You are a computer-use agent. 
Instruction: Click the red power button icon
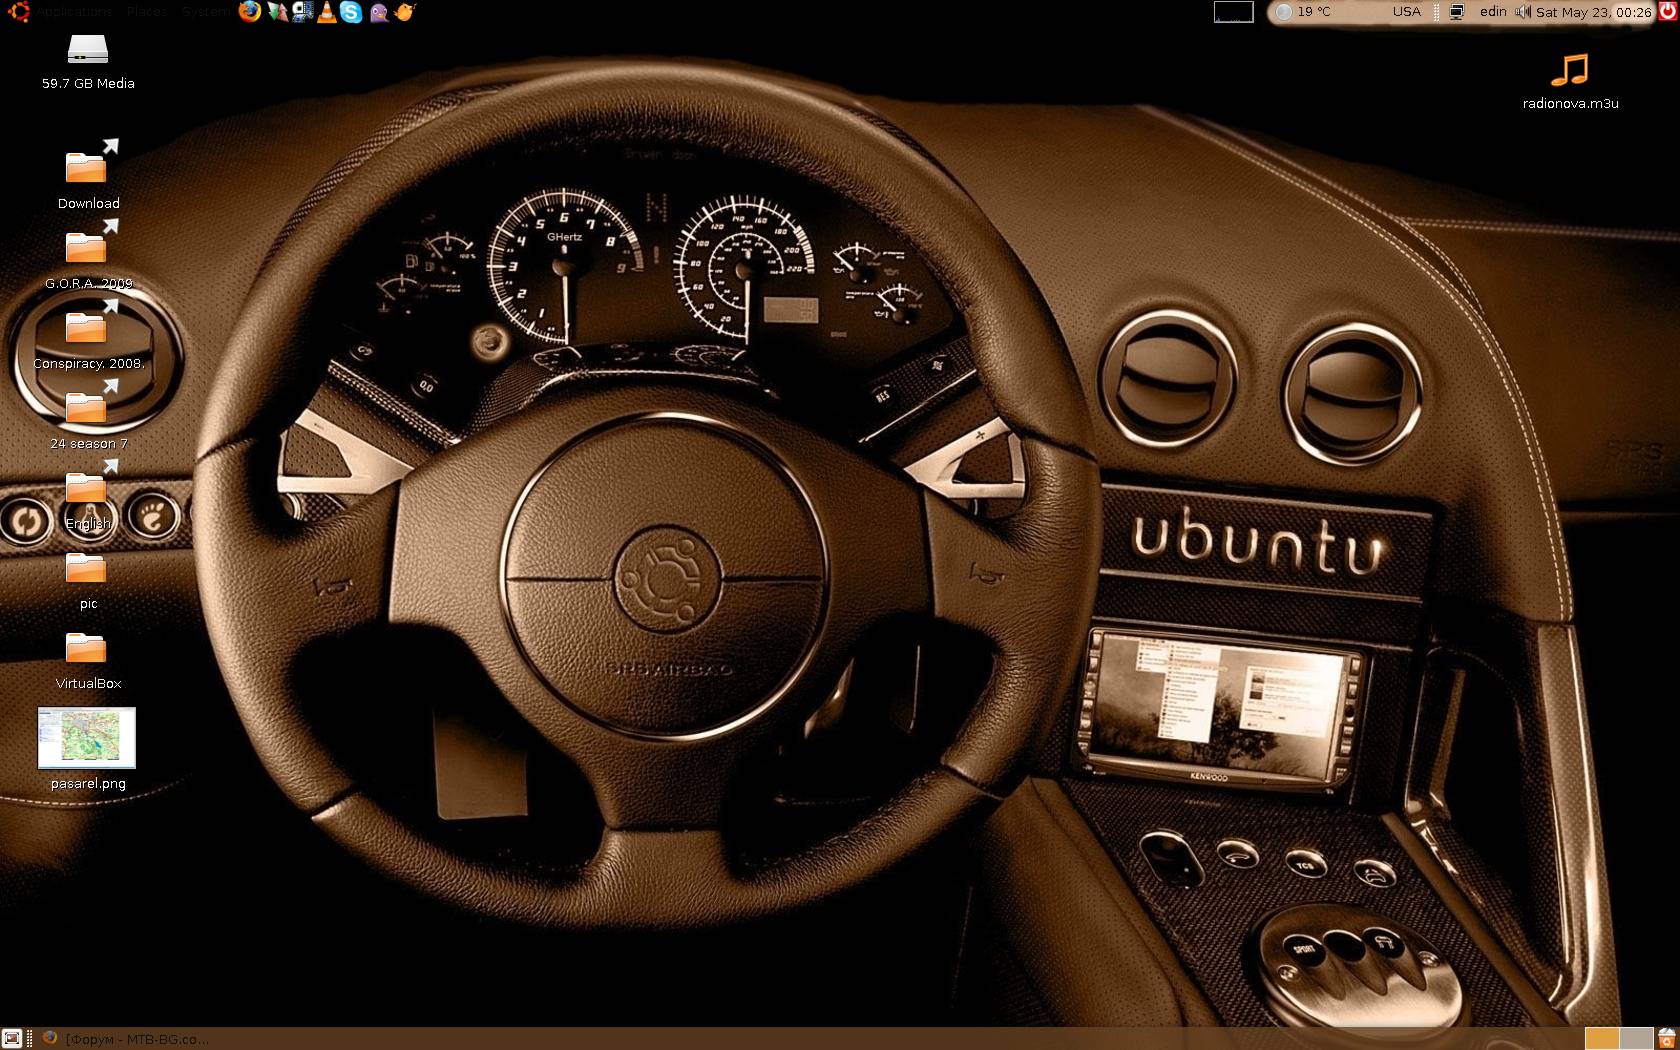(1666, 12)
